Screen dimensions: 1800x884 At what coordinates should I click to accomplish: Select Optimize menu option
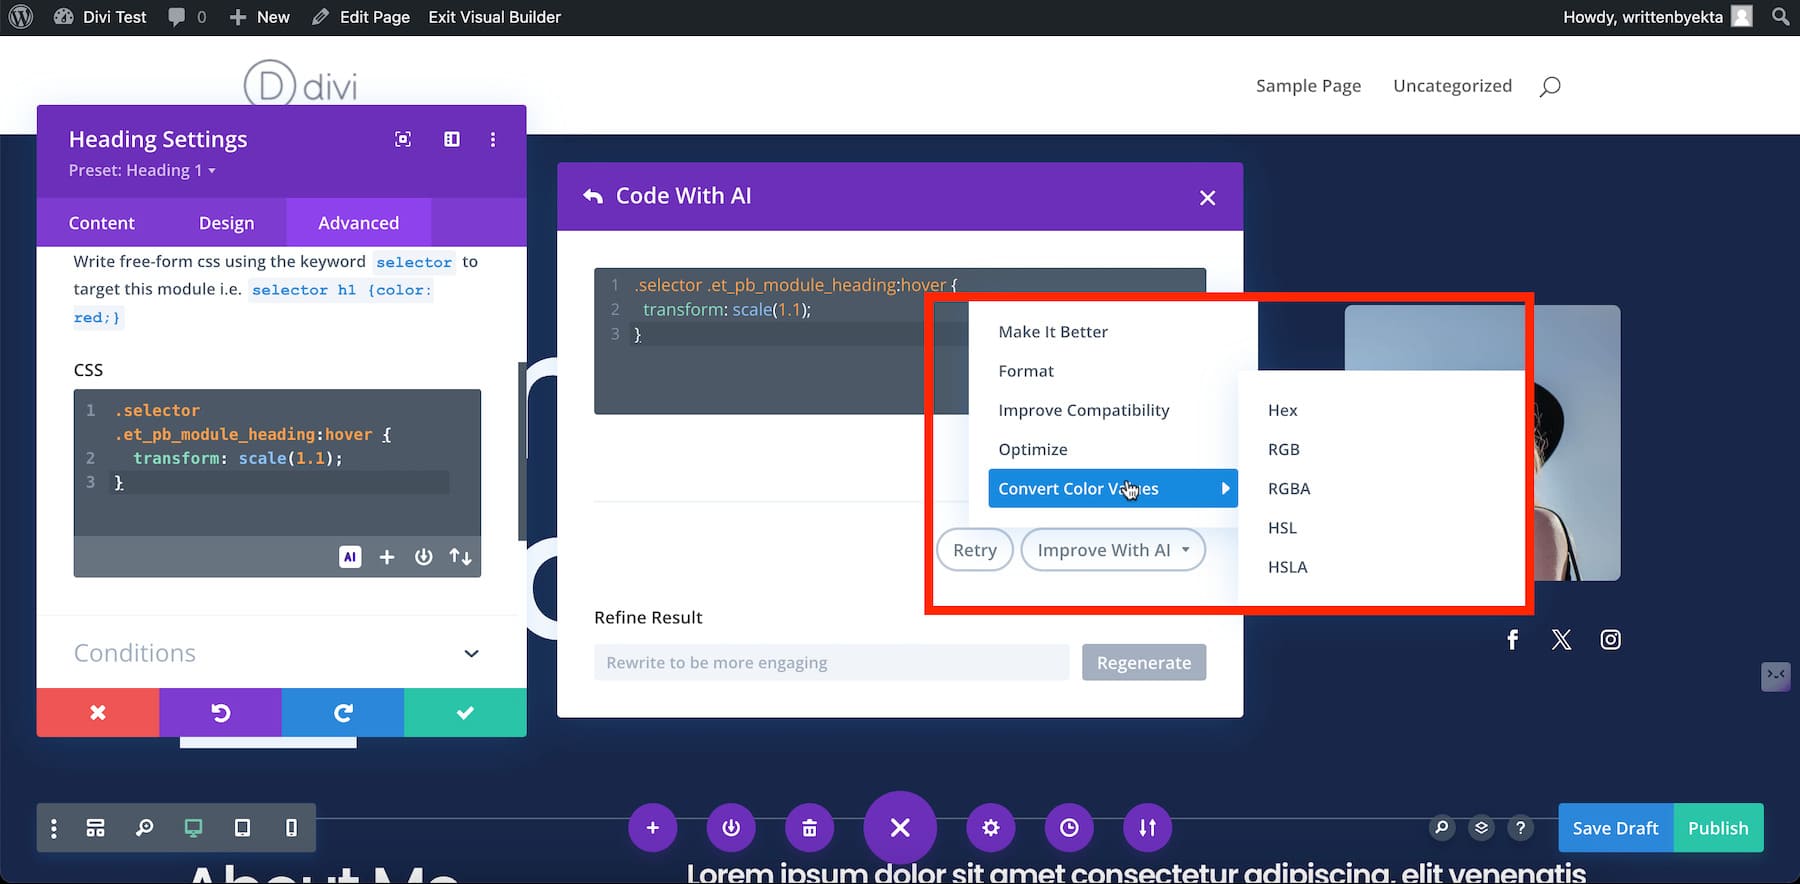(1033, 449)
